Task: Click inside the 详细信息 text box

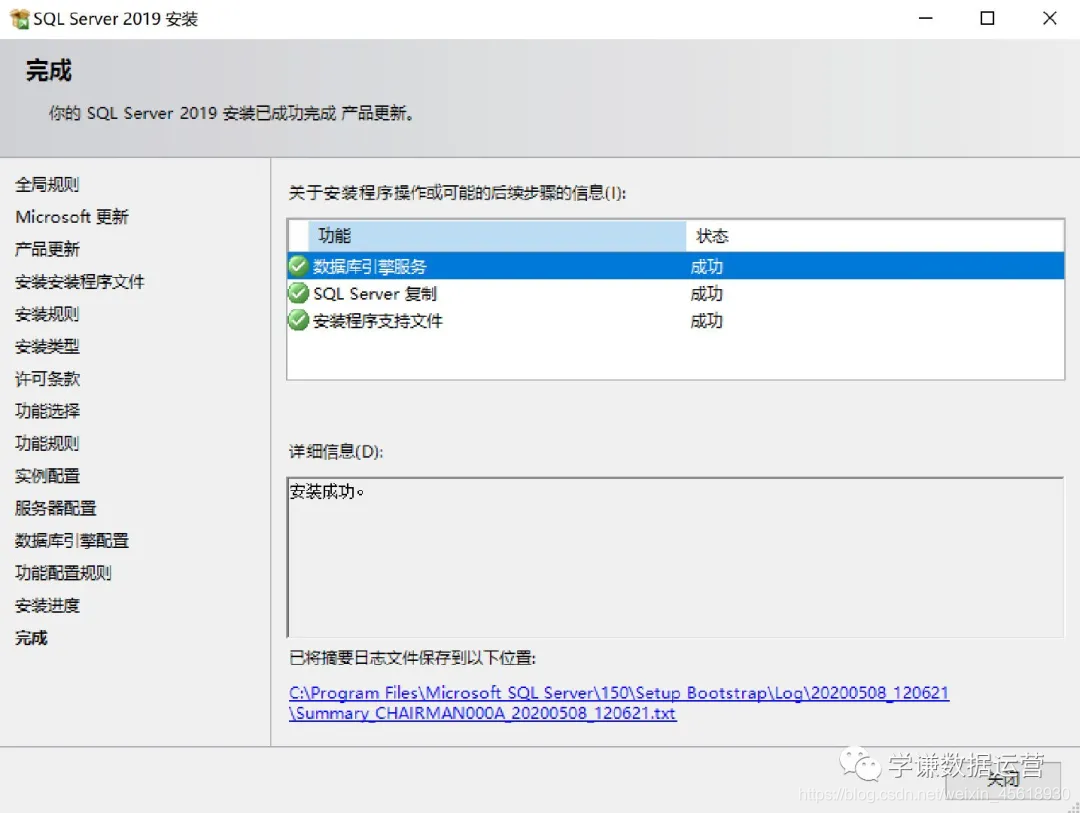Action: [x=676, y=557]
